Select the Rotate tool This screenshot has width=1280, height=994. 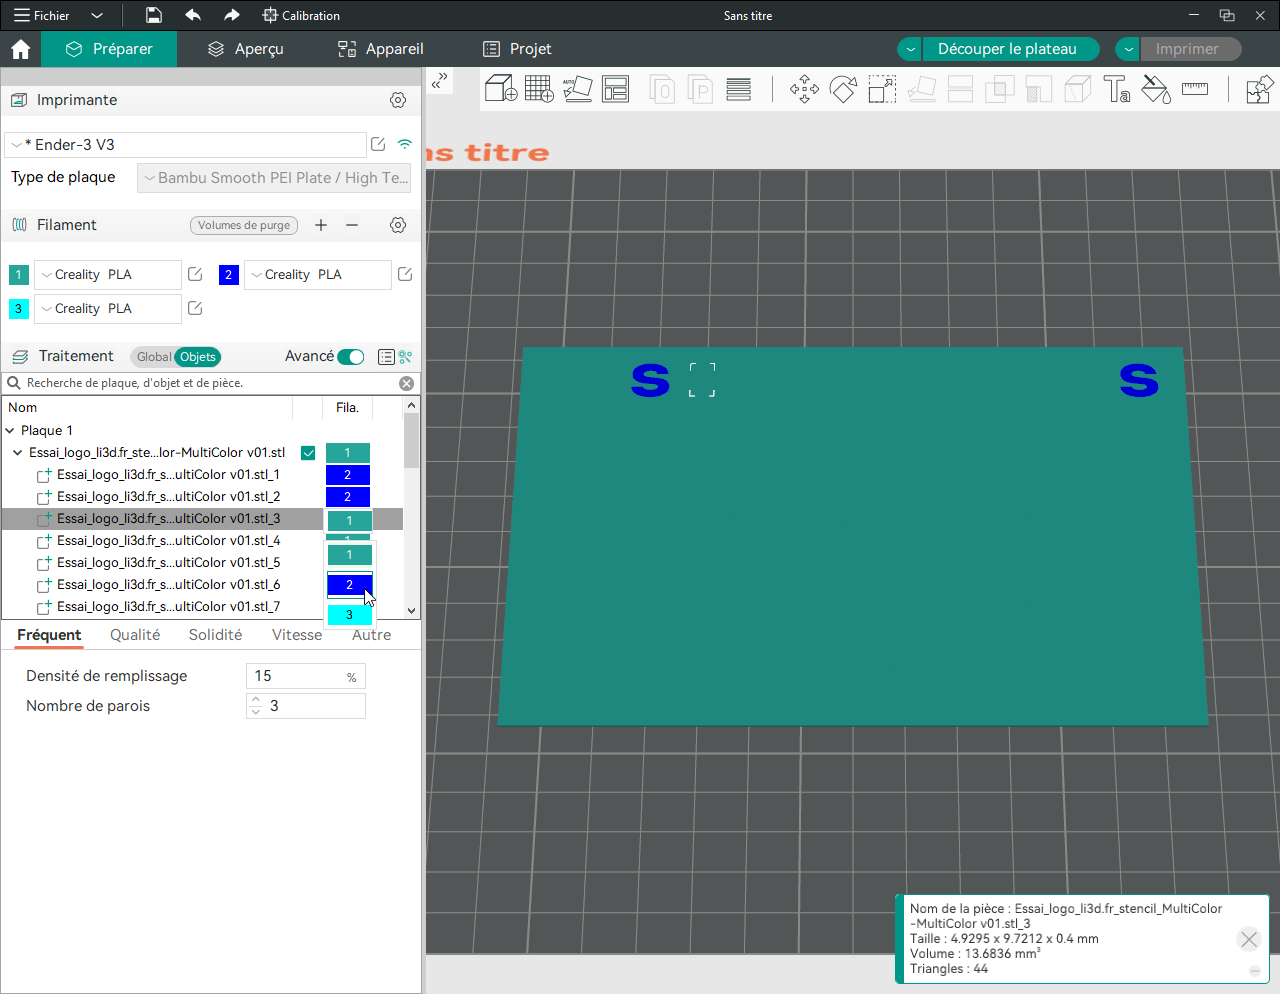click(843, 89)
